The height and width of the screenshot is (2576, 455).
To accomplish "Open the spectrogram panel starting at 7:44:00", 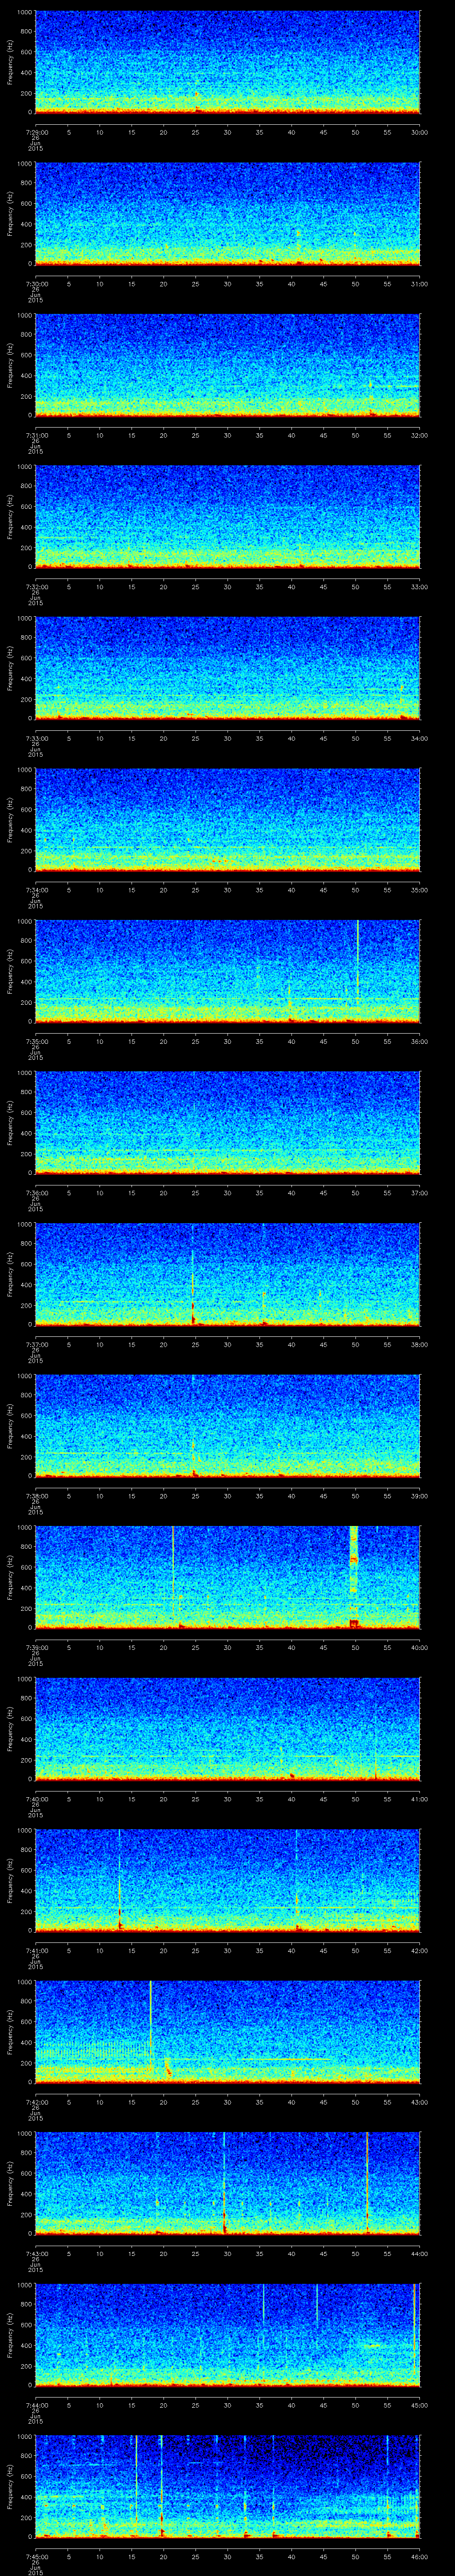I will (x=227, y=2335).
